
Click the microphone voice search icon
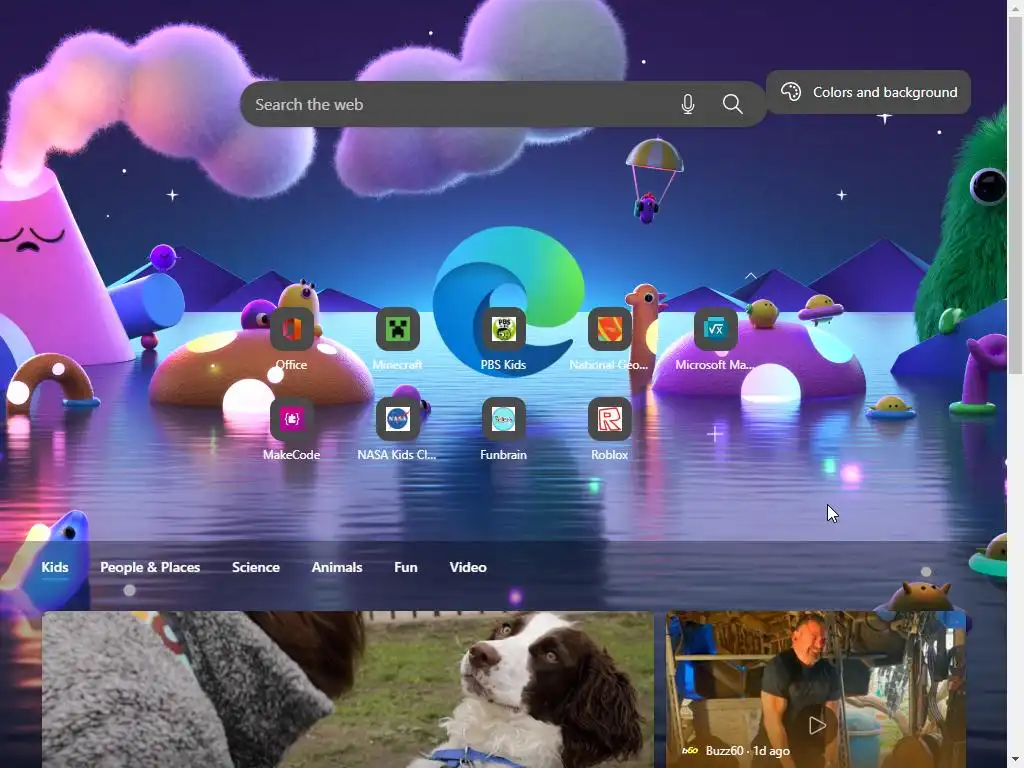pyautogui.click(x=688, y=104)
